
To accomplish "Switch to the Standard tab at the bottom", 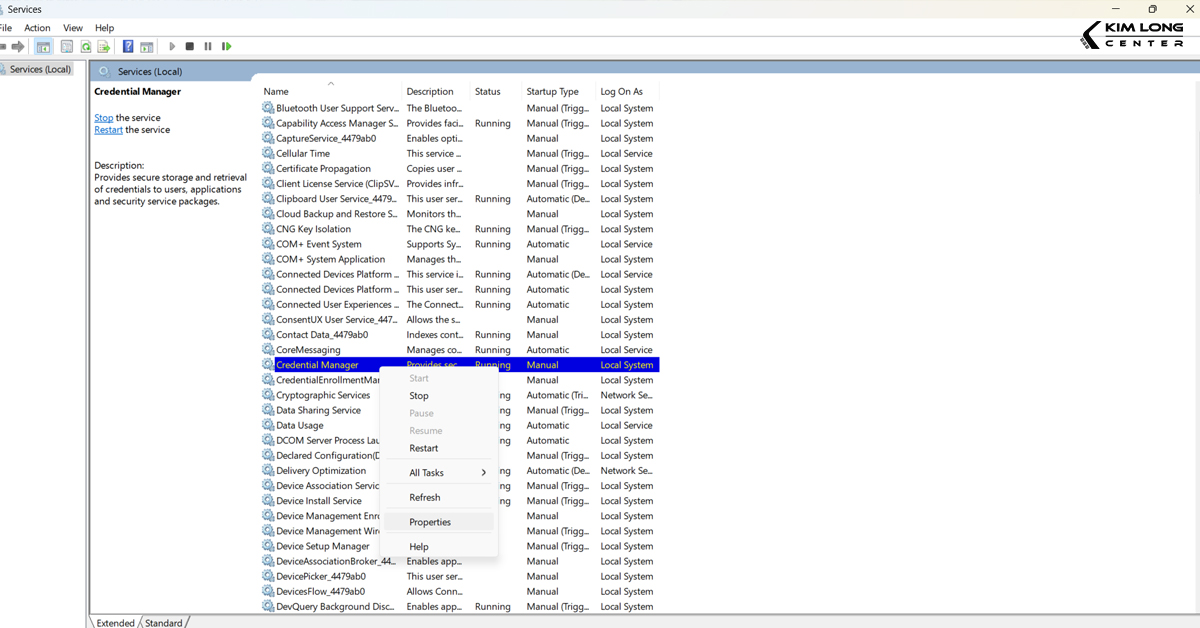I will 163,622.
